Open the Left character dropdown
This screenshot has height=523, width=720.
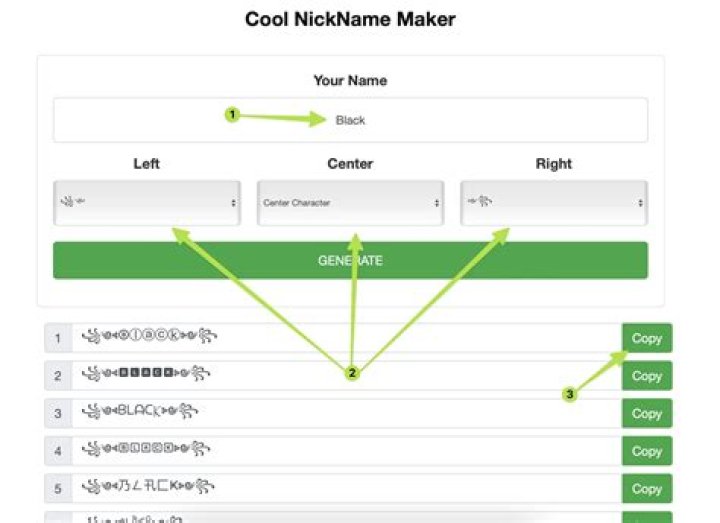147,203
